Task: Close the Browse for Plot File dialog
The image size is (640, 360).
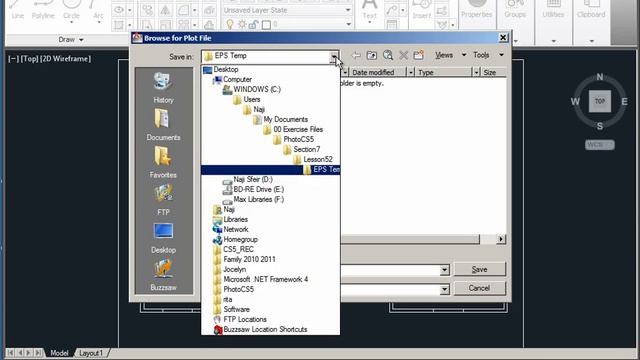Action: 503,38
